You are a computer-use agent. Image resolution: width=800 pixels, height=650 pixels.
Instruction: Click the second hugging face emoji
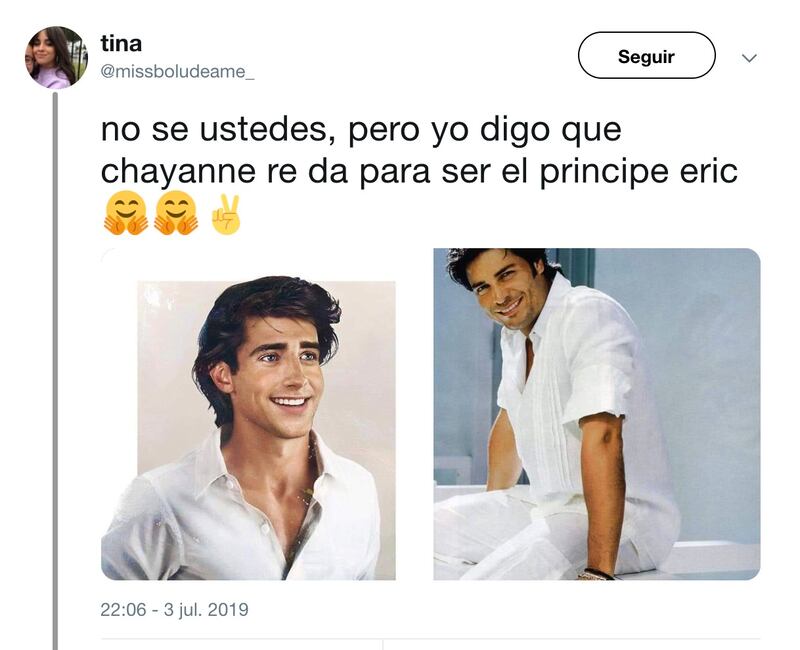(x=176, y=213)
